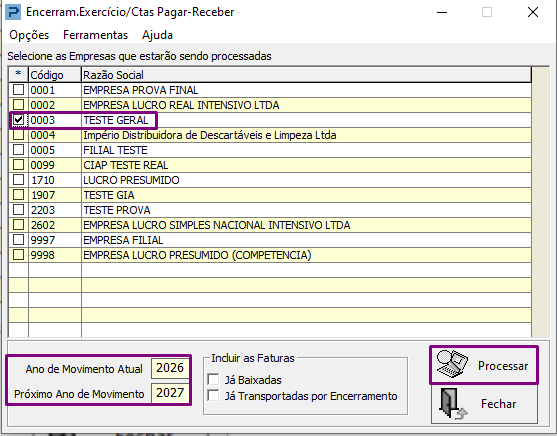Mark company 1710 LUCRO PRESUMIDO
This screenshot has width=557, height=436.
tap(18, 180)
